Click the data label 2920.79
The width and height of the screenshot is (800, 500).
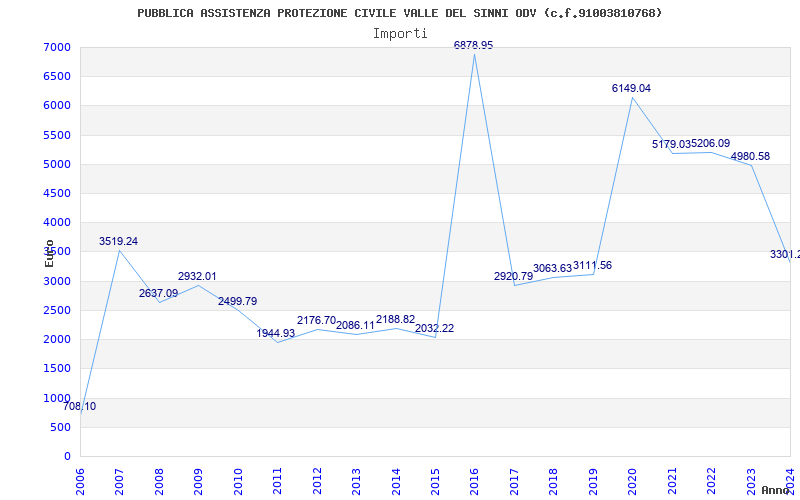pyautogui.click(x=513, y=277)
